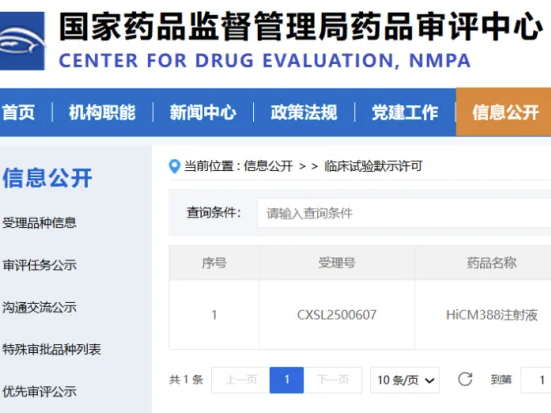Viewport: 551px width, 413px height.
Task: Open 新闻中心 navigation tab
Action: coord(203,112)
